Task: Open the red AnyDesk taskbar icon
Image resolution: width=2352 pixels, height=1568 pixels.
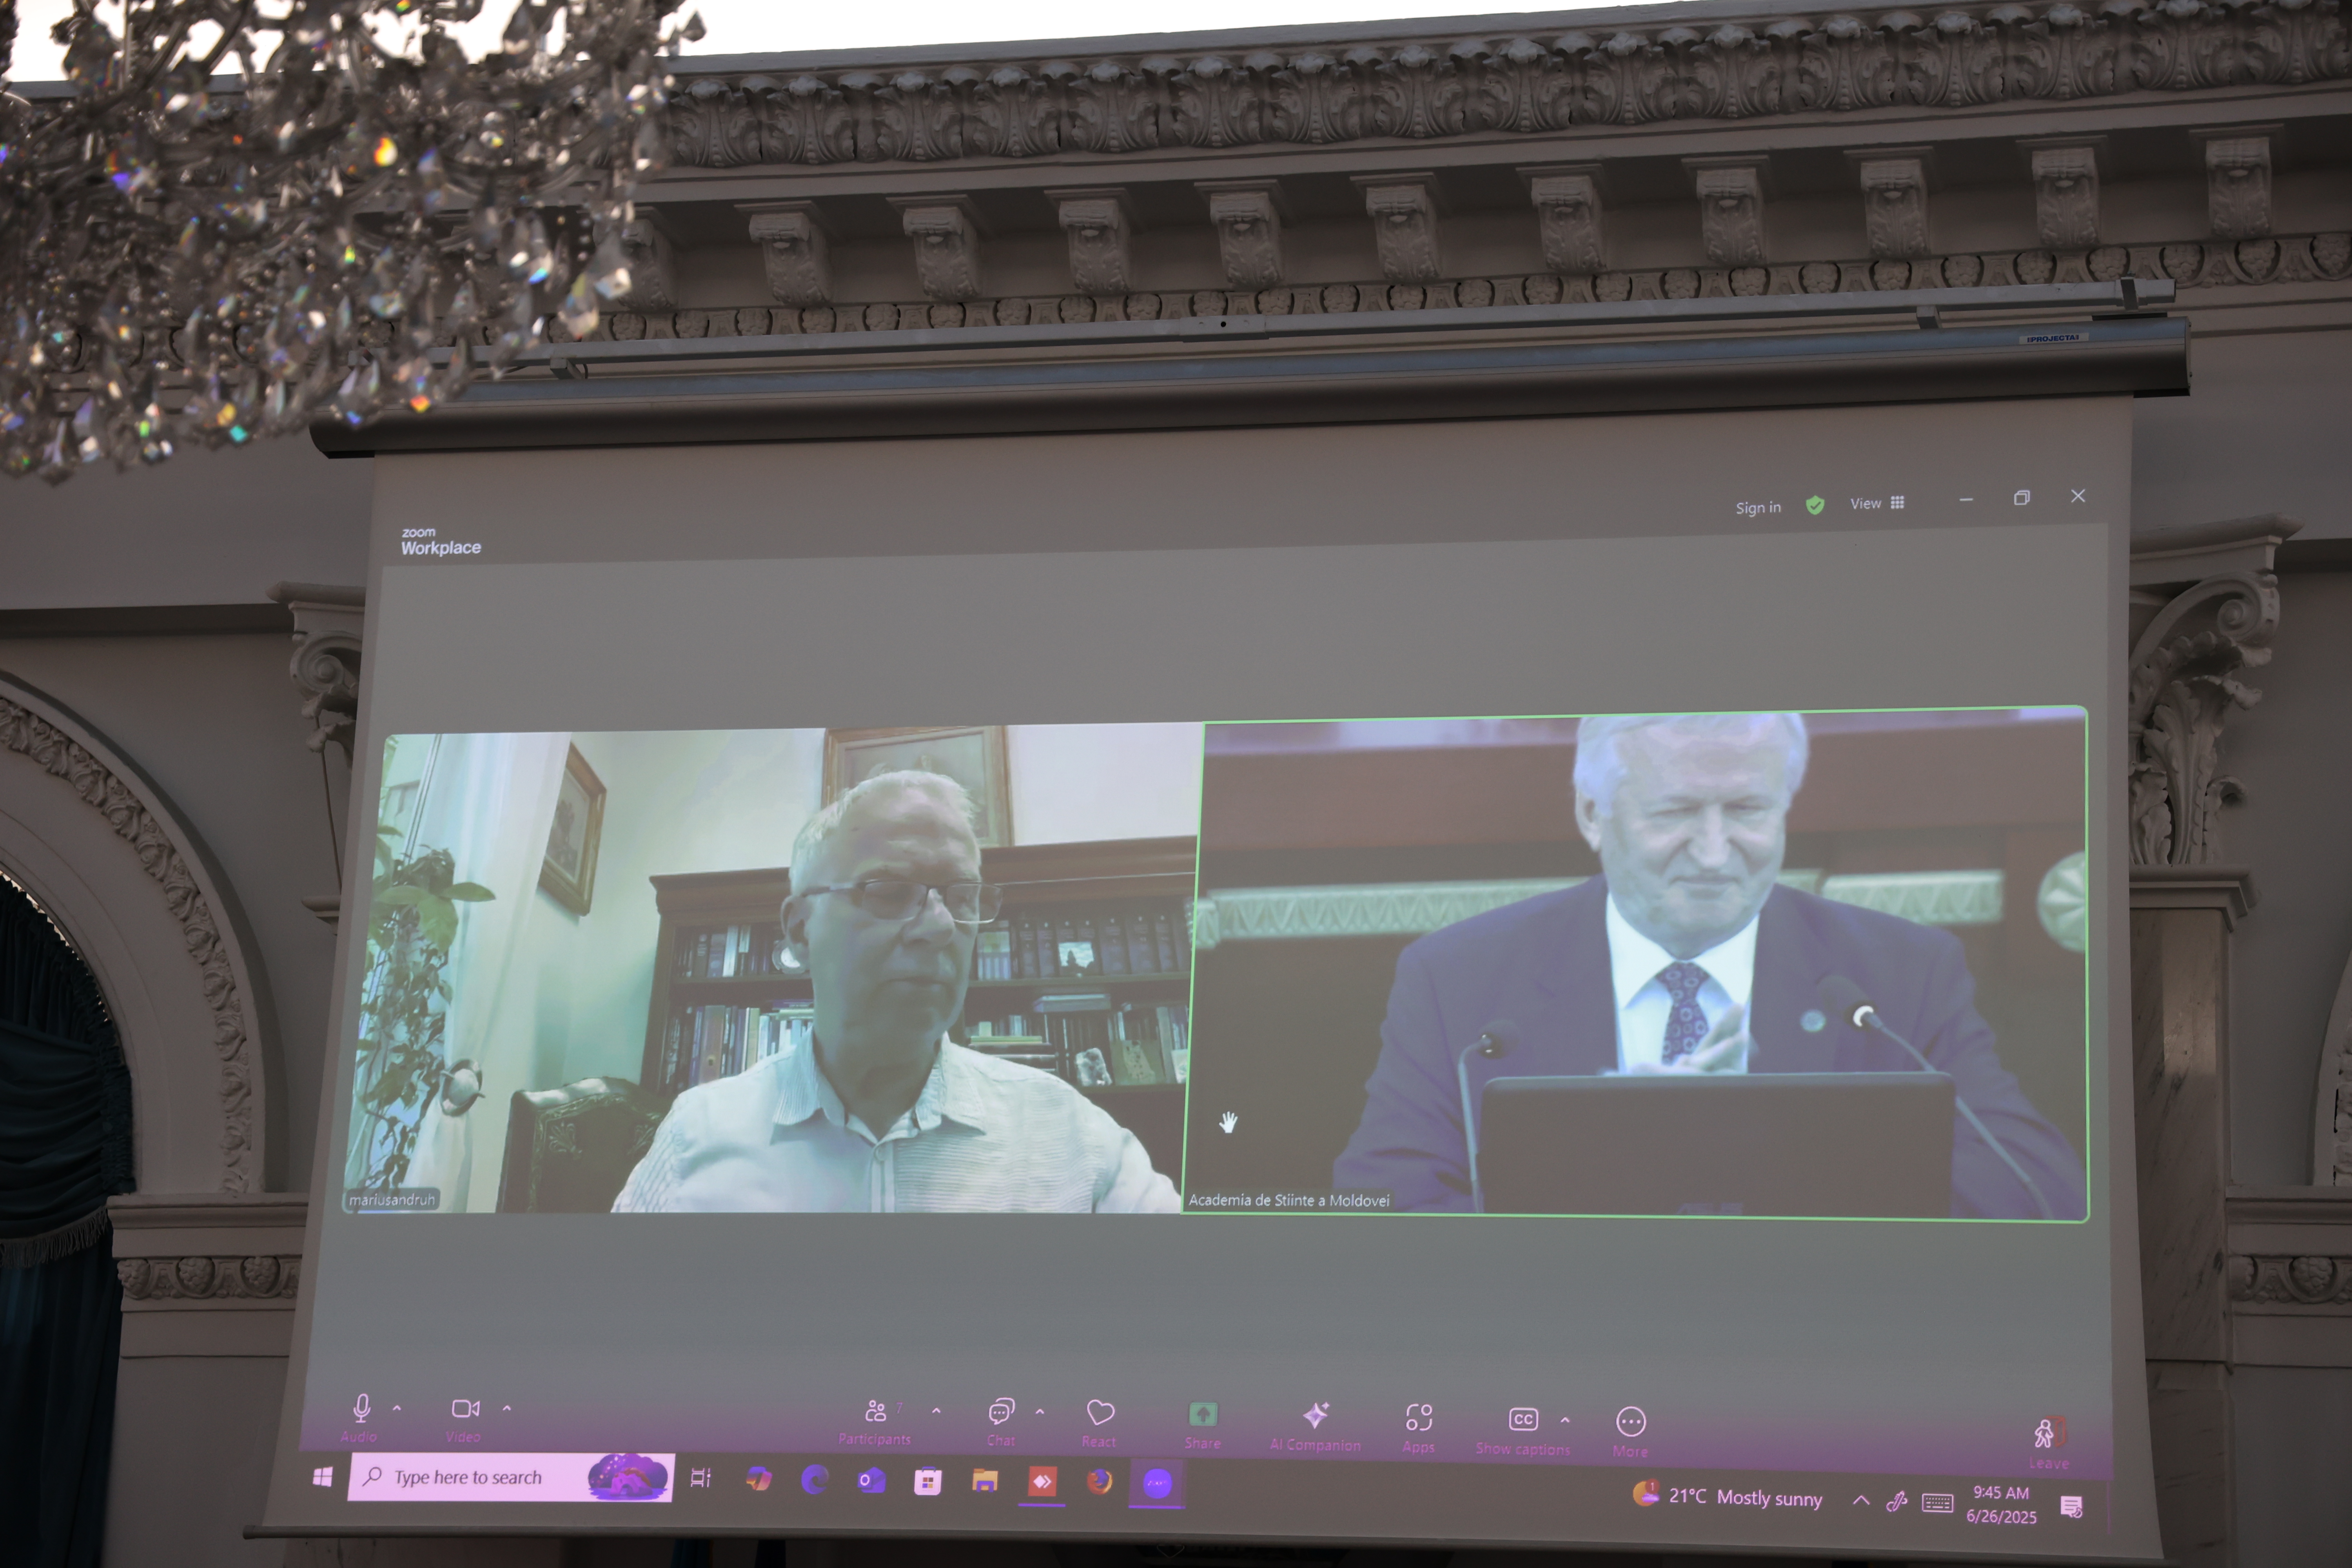Action: tap(1042, 1482)
